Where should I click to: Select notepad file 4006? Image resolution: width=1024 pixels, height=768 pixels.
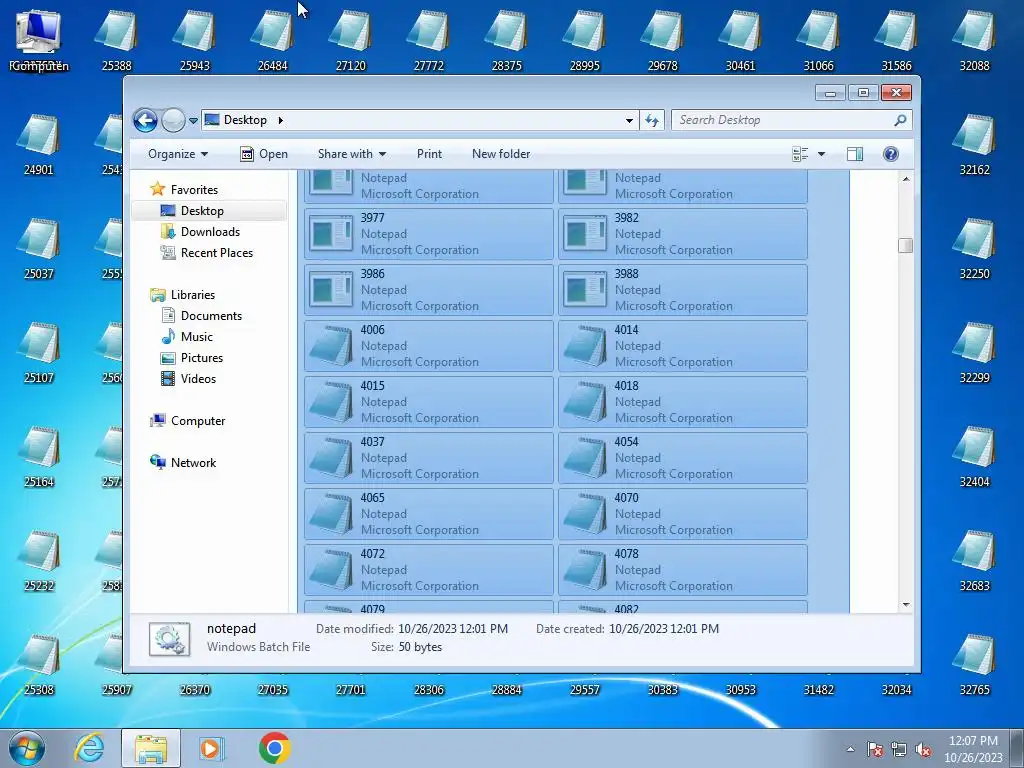tap(428, 346)
